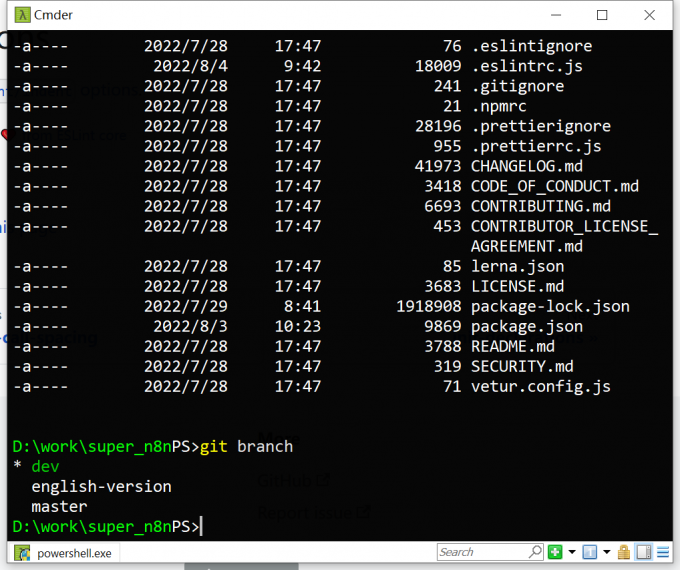Click the active consoles list icon
Image resolution: width=680 pixels, height=570 pixels.
590,552
